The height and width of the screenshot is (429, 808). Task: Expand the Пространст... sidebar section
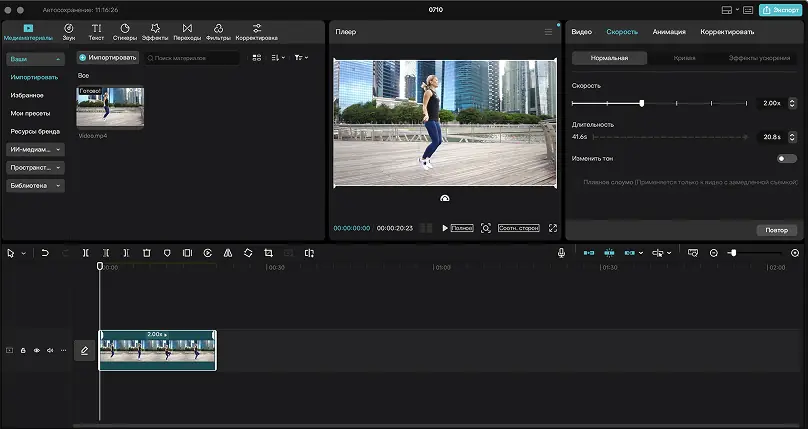[x=36, y=167]
